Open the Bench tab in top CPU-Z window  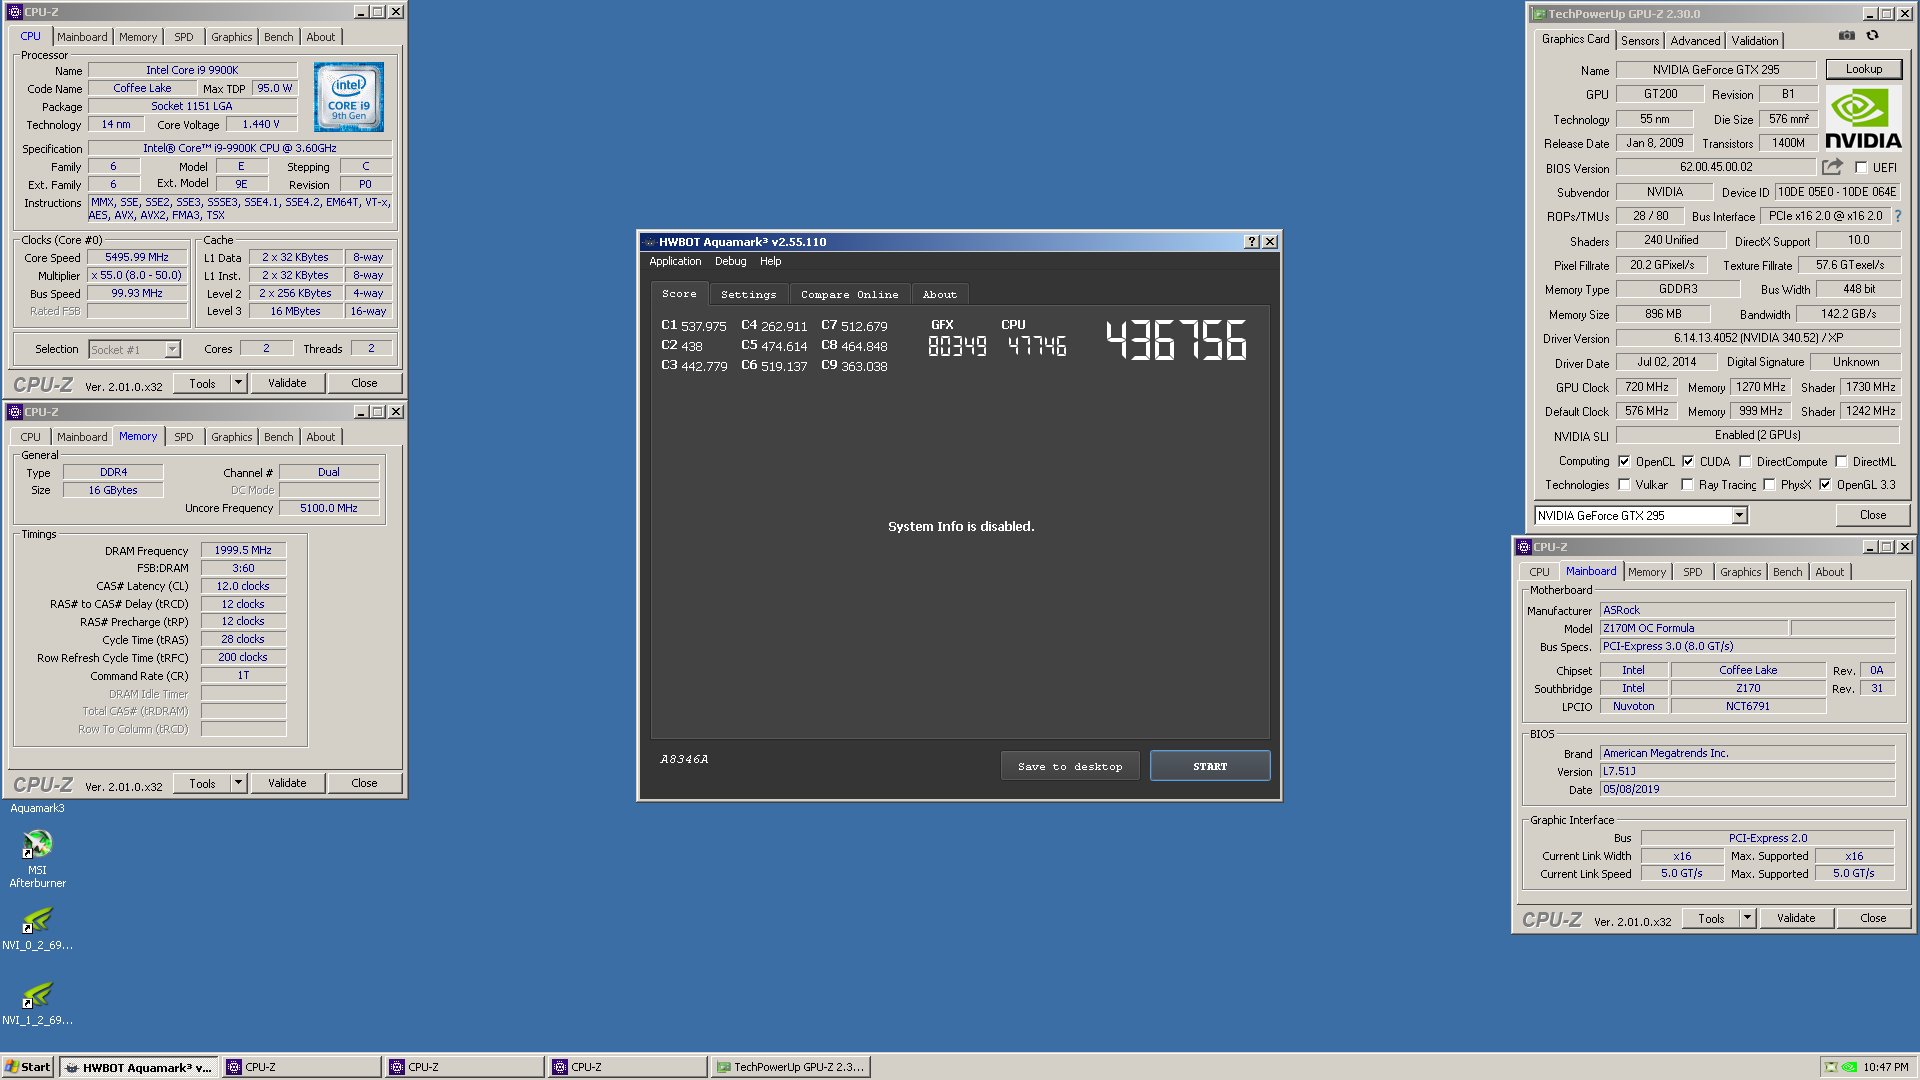(x=279, y=37)
